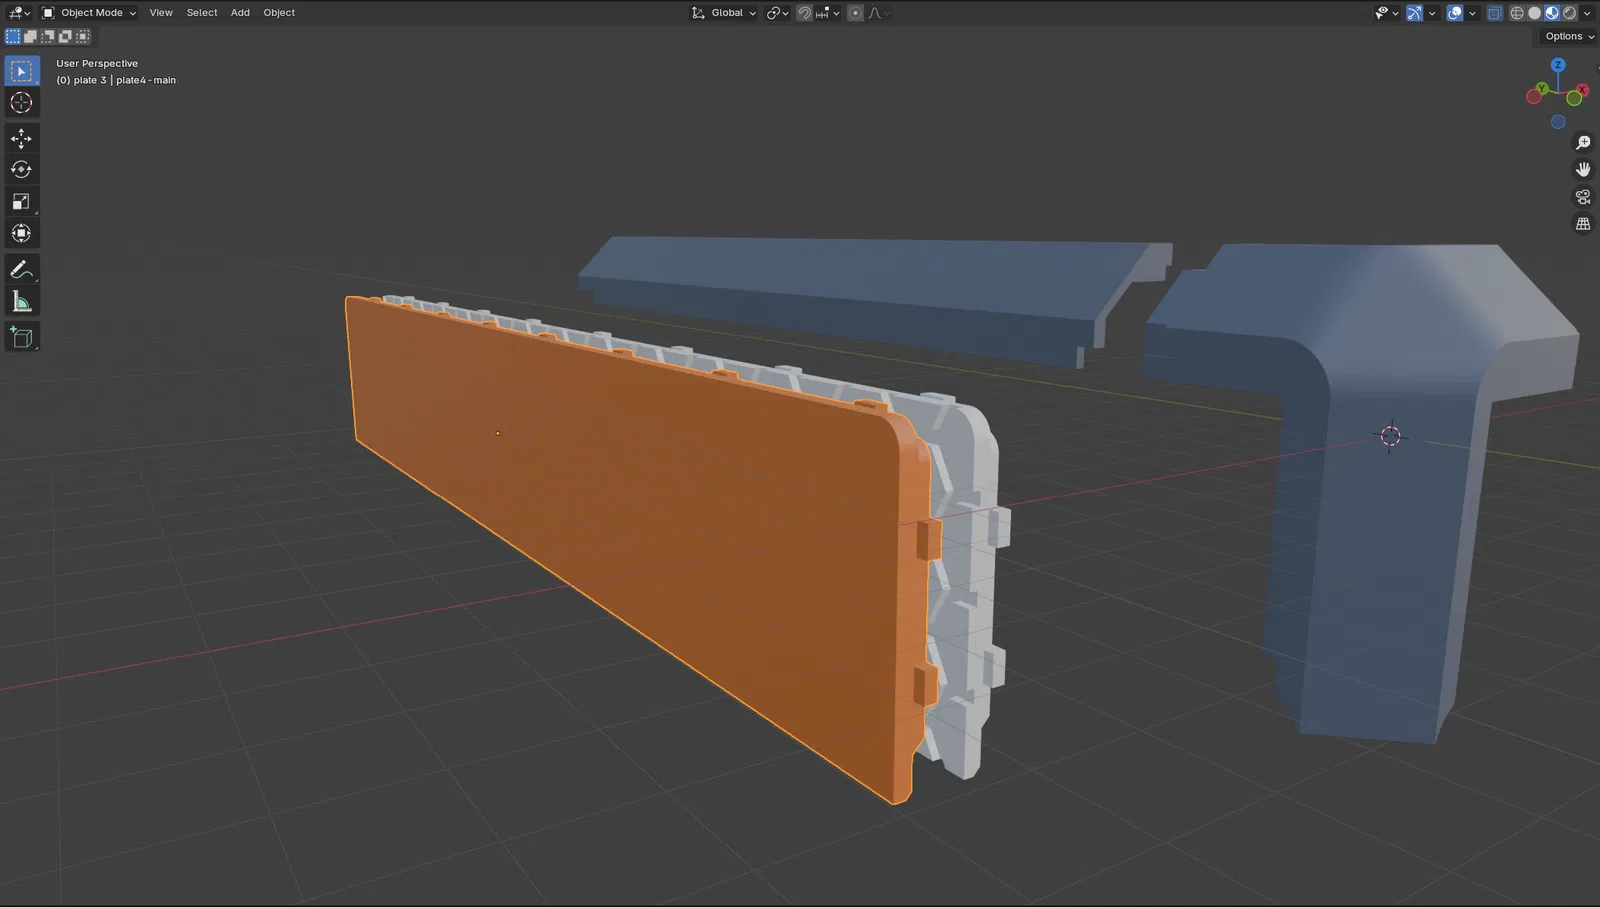Toggle viewport overlays display

click(x=1455, y=13)
